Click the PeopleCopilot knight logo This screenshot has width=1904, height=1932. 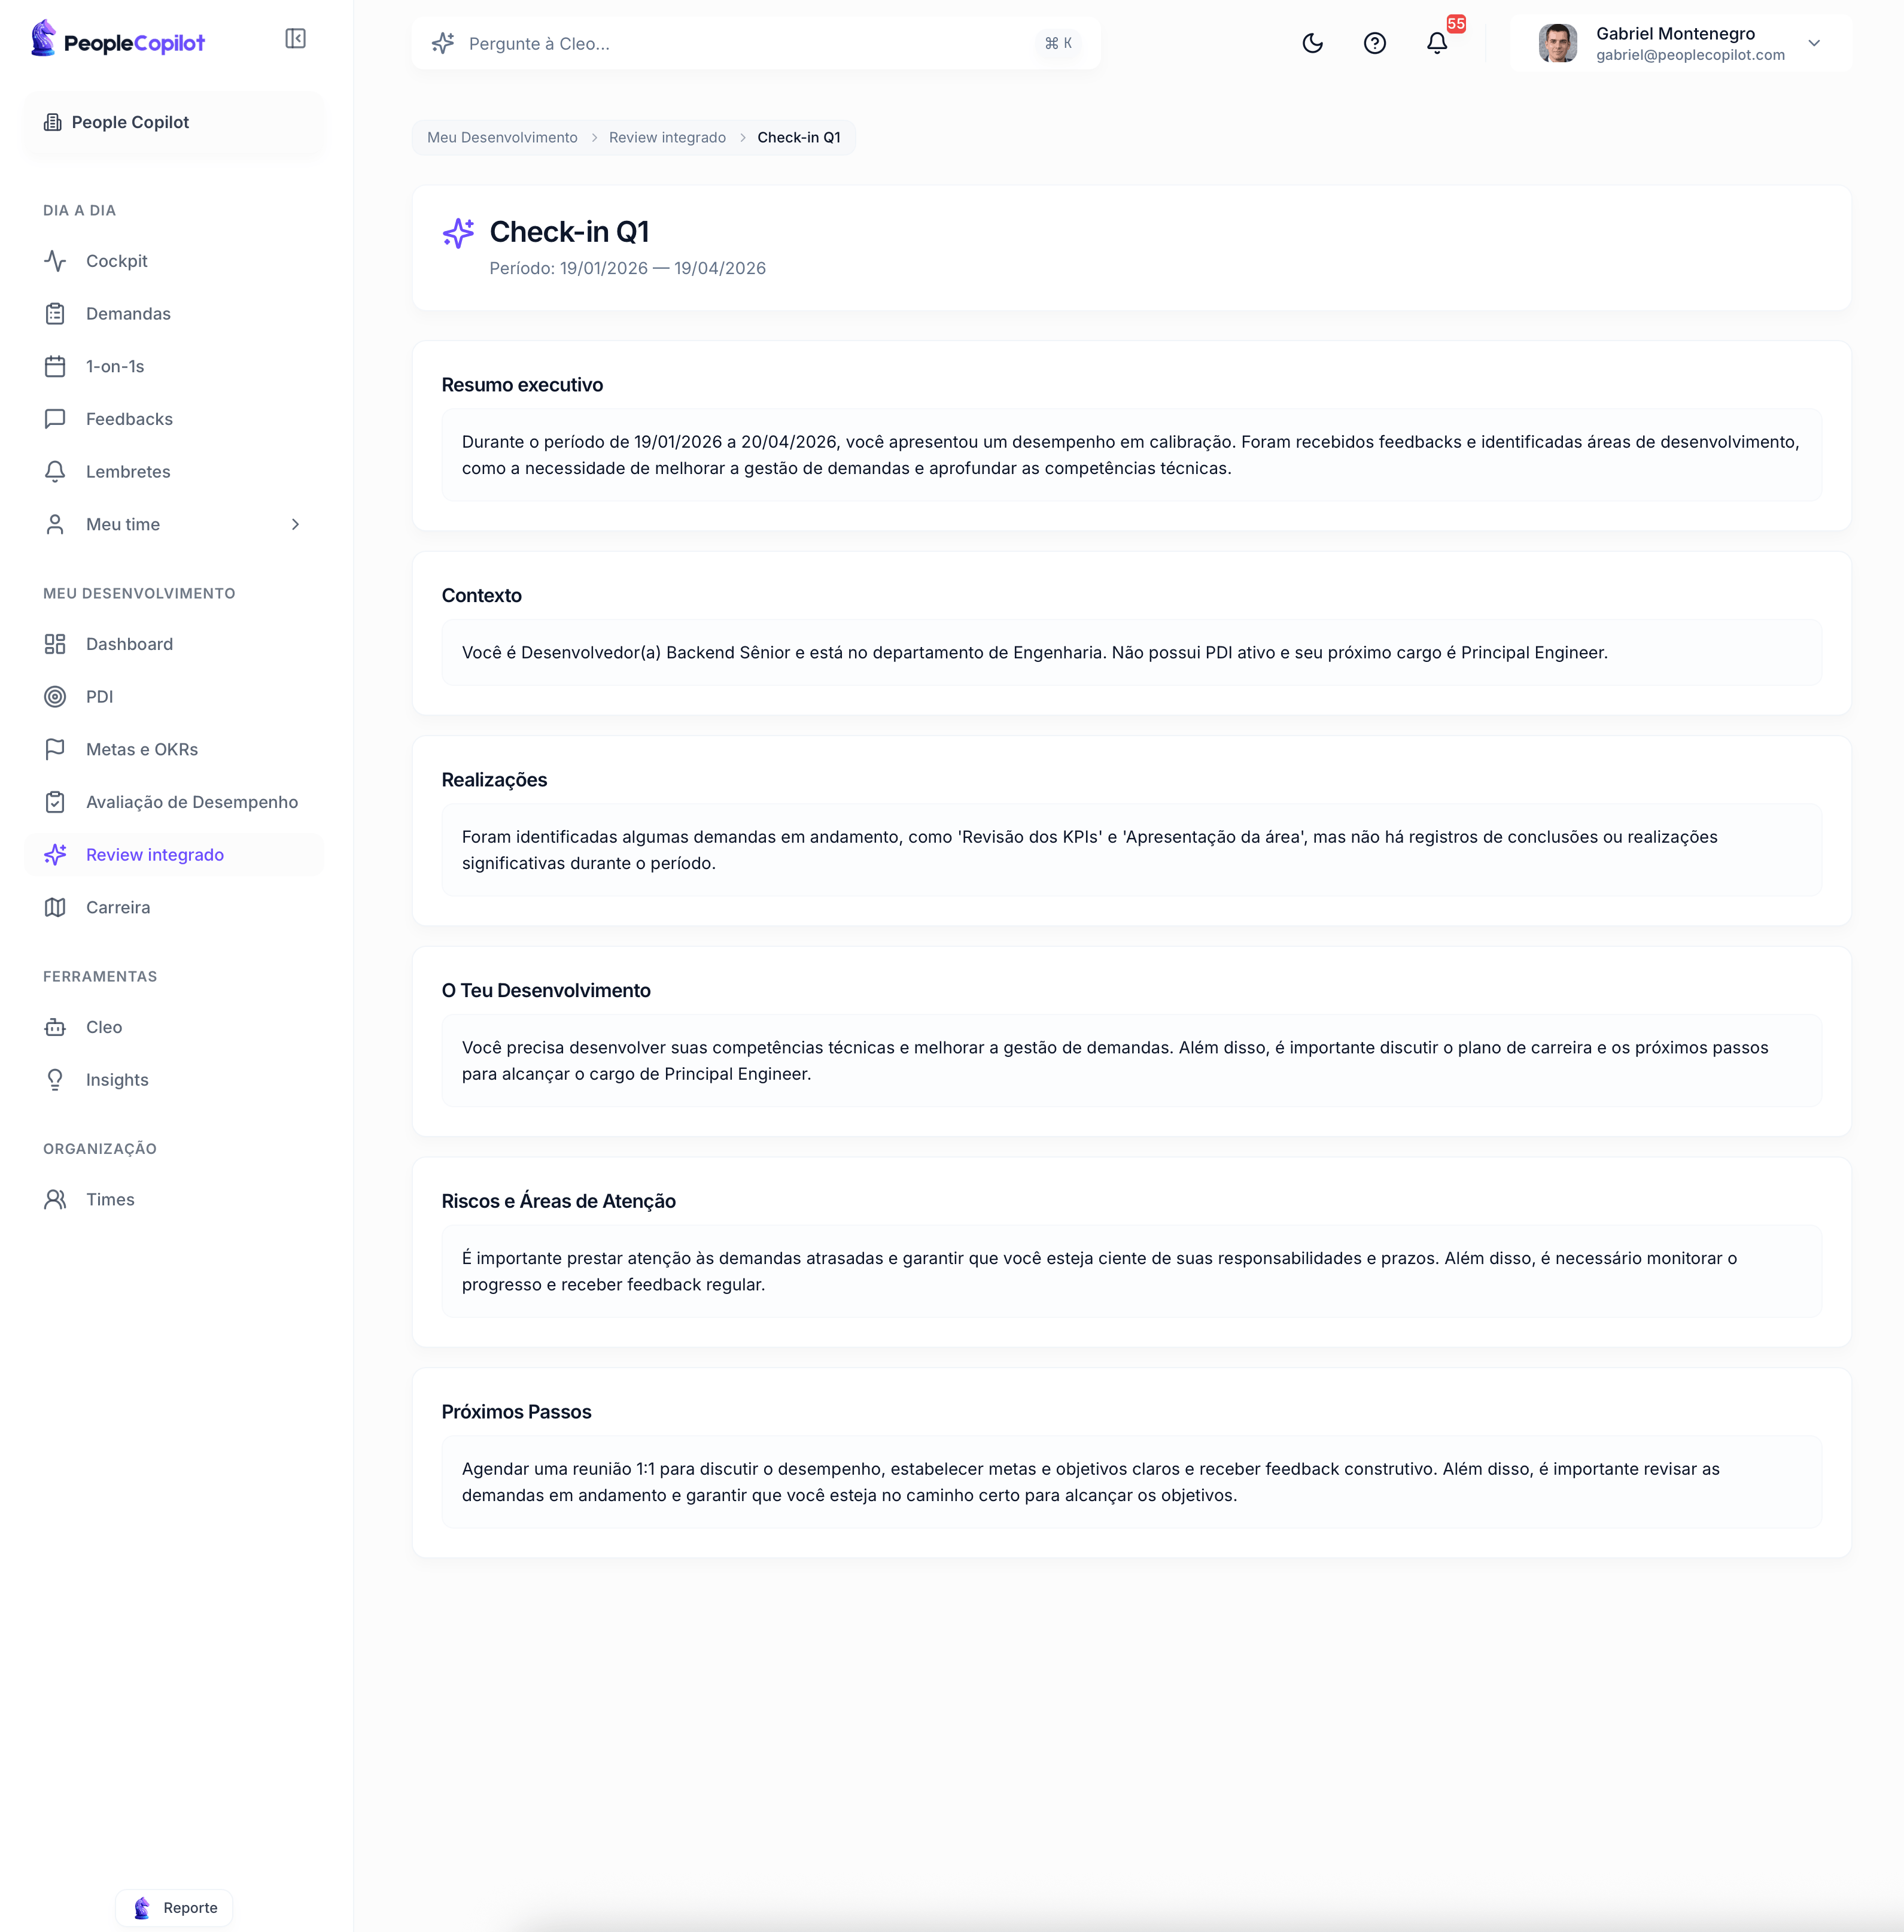click(x=43, y=39)
